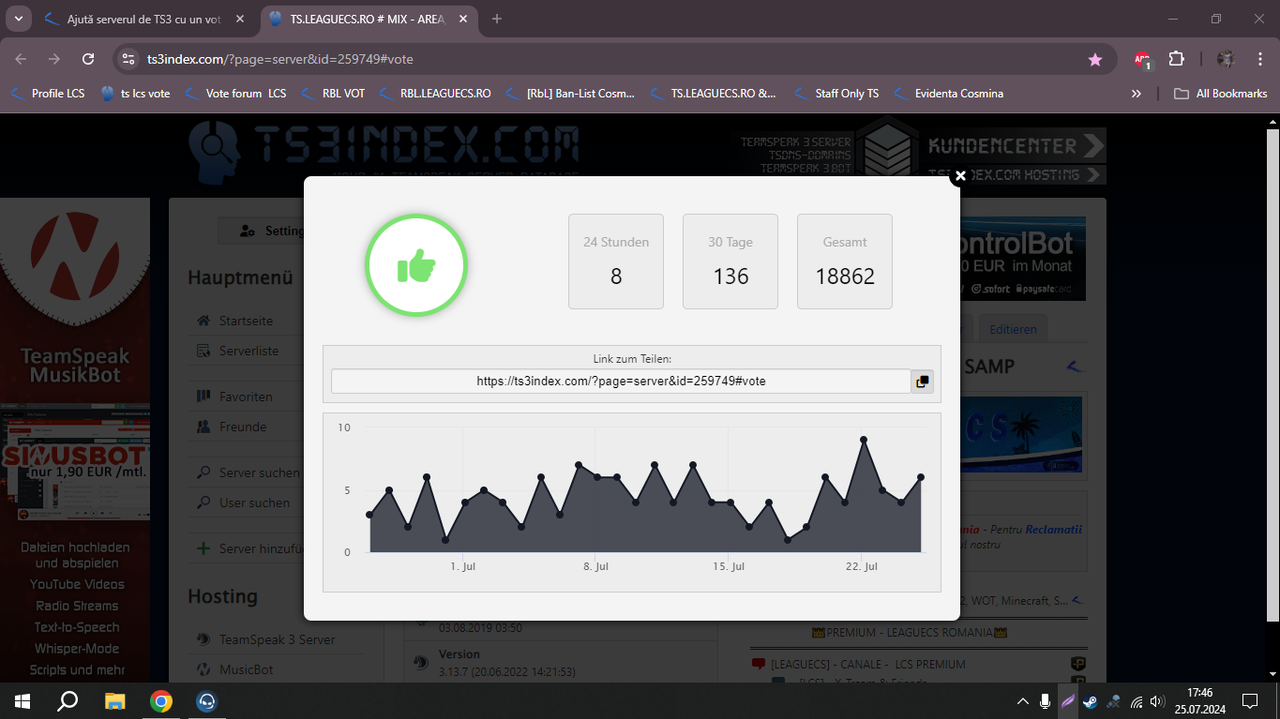Show hidden system tray icons

click(1022, 701)
